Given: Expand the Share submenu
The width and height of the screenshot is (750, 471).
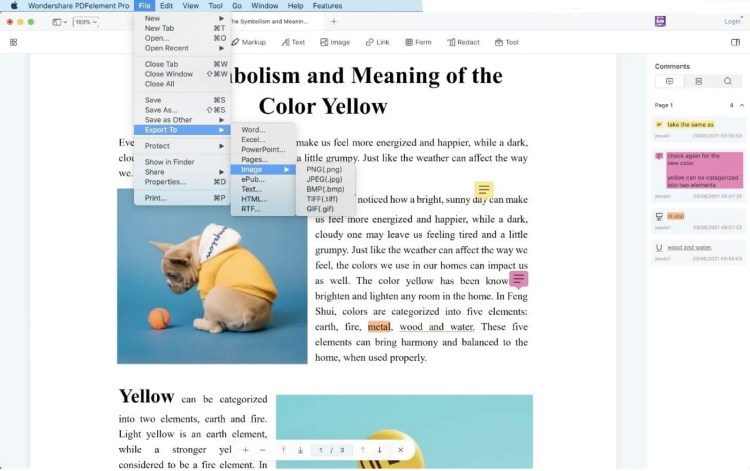Looking at the screenshot, I should pos(182,172).
